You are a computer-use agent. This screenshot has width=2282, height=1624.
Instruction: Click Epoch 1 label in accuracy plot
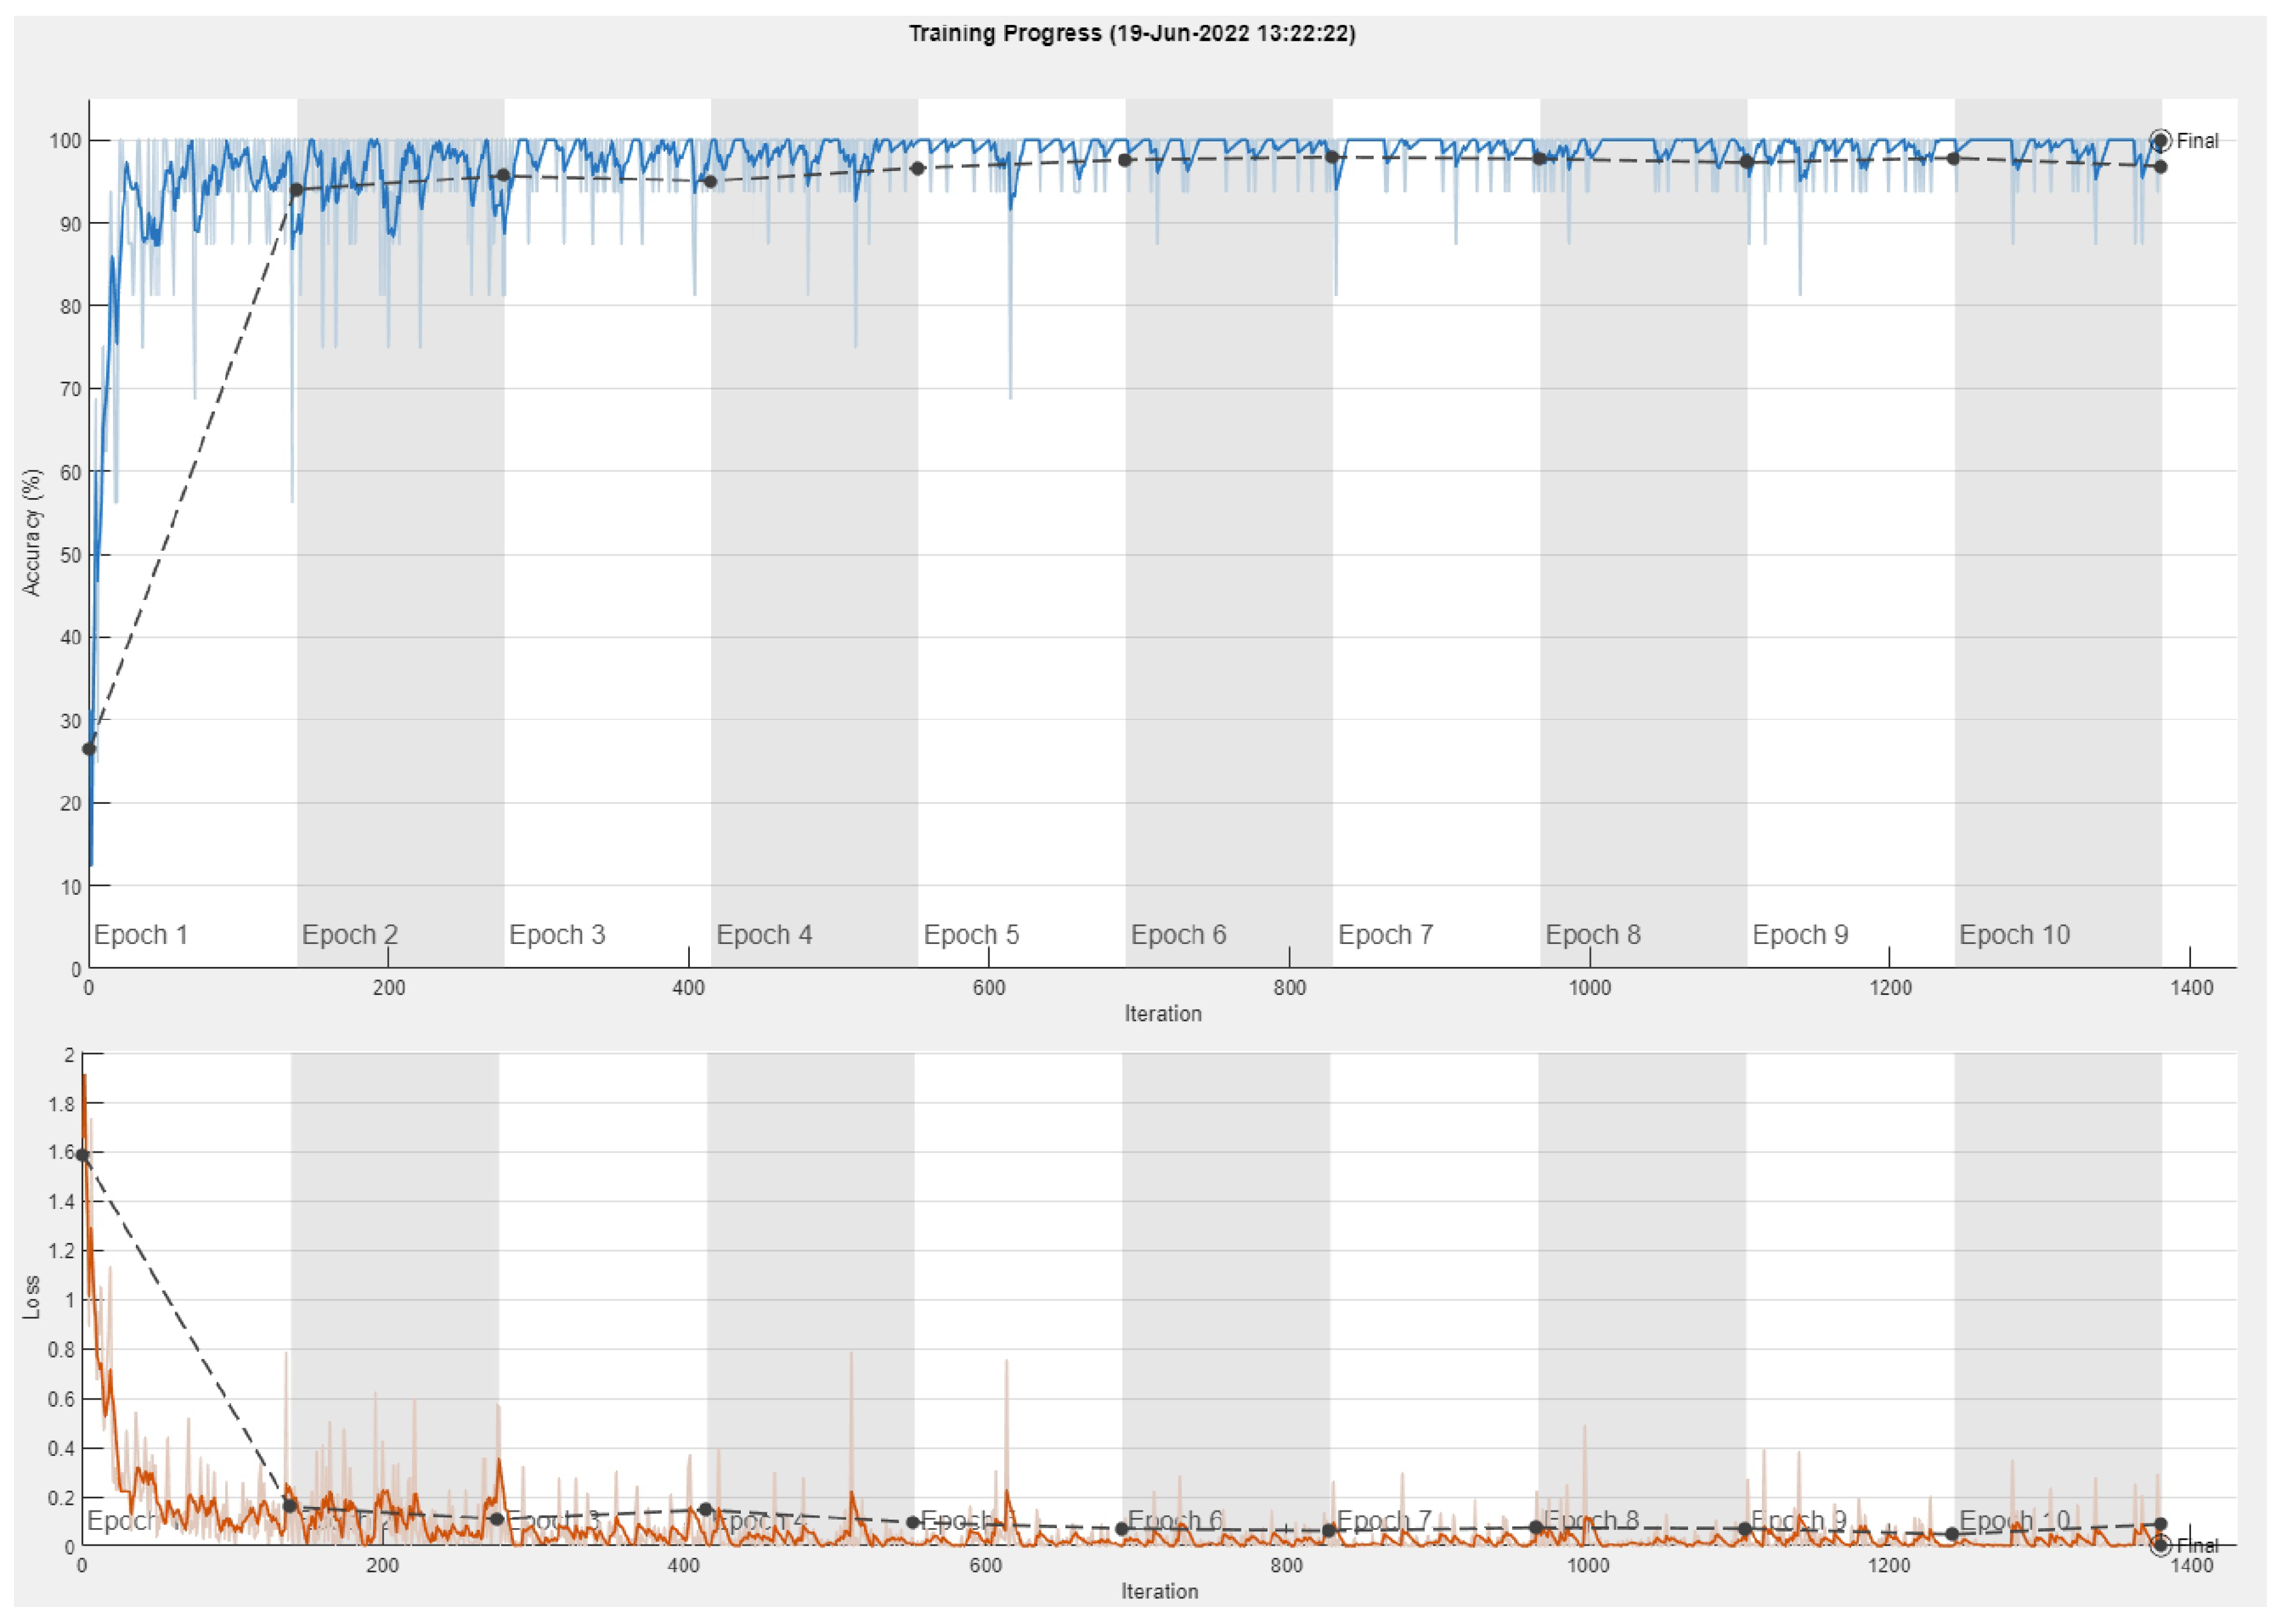click(x=140, y=935)
